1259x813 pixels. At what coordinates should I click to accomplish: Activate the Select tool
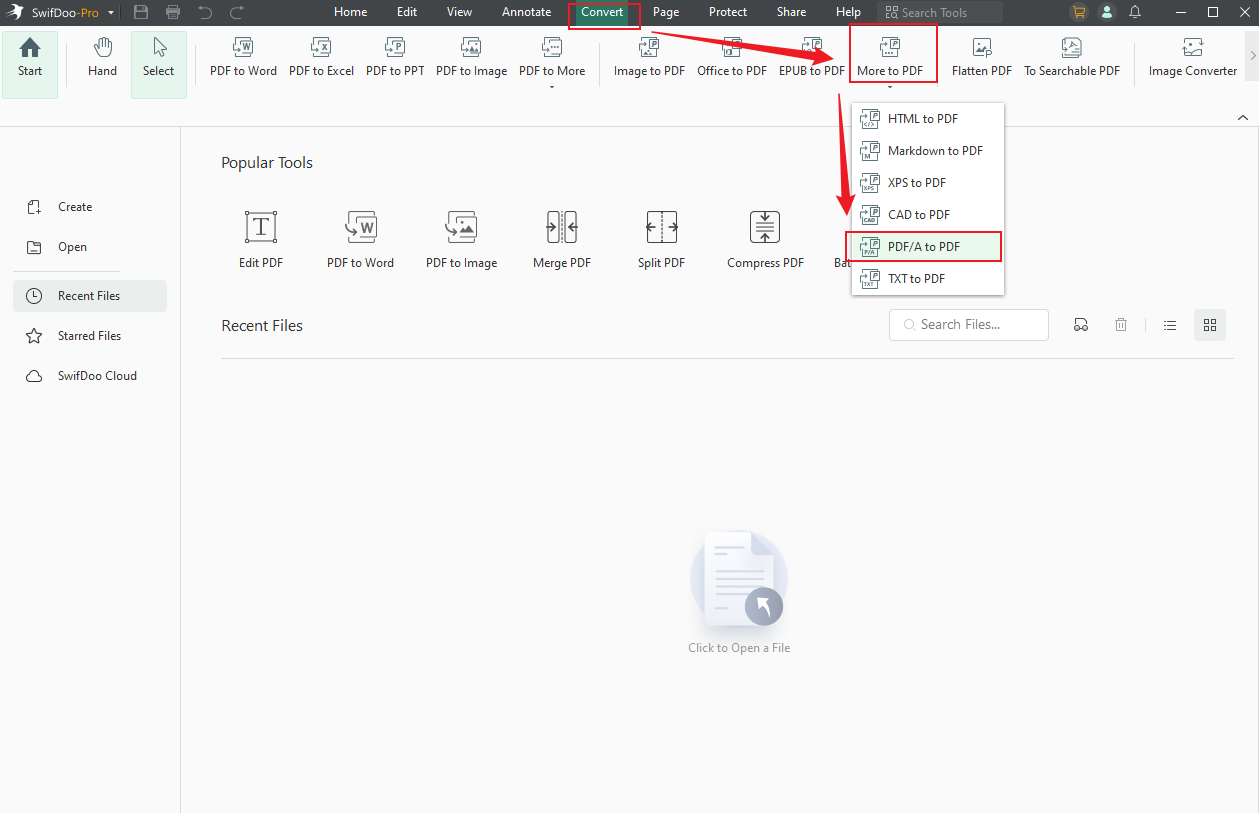(158, 56)
